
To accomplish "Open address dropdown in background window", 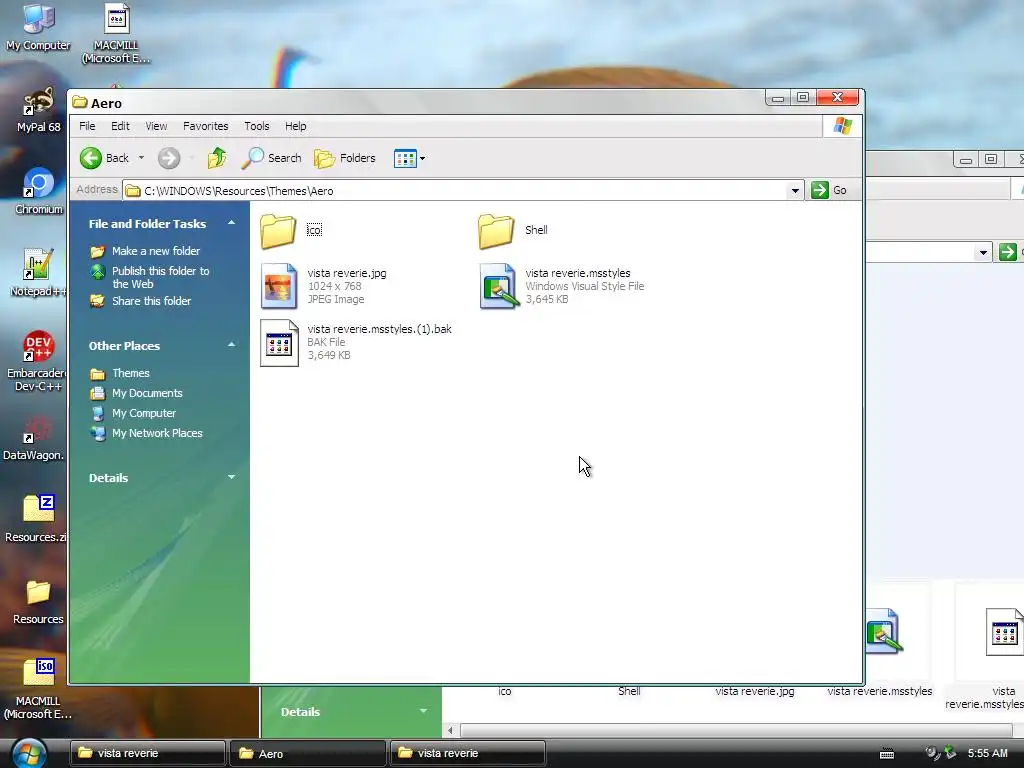I will coord(983,252).
